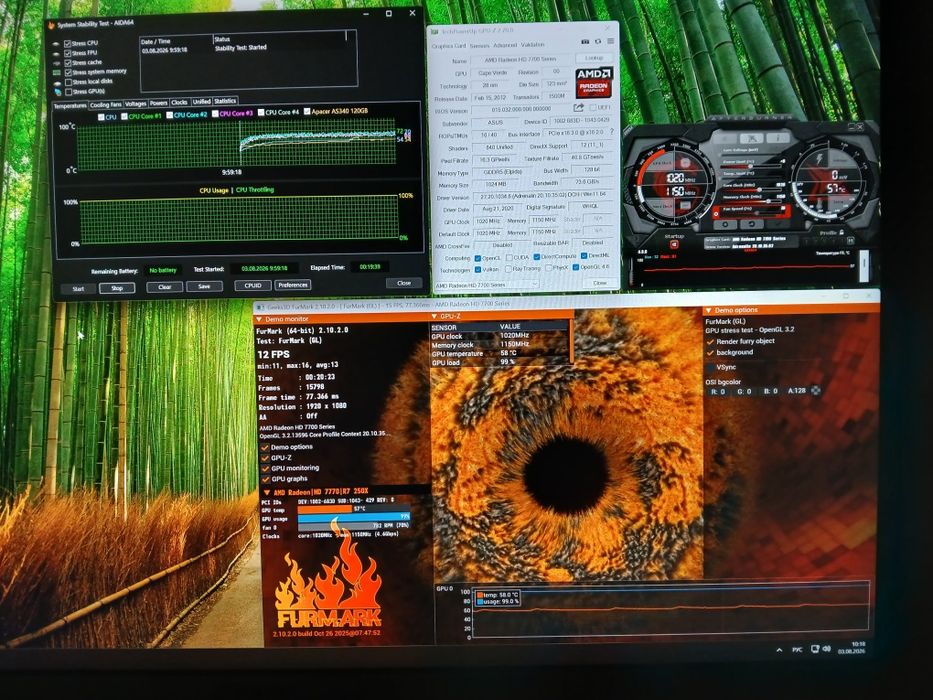Uncheck Stress CPU in AIDA64
Image resolution: width=933 pixels, height=700 pixels.
(68, 43)
